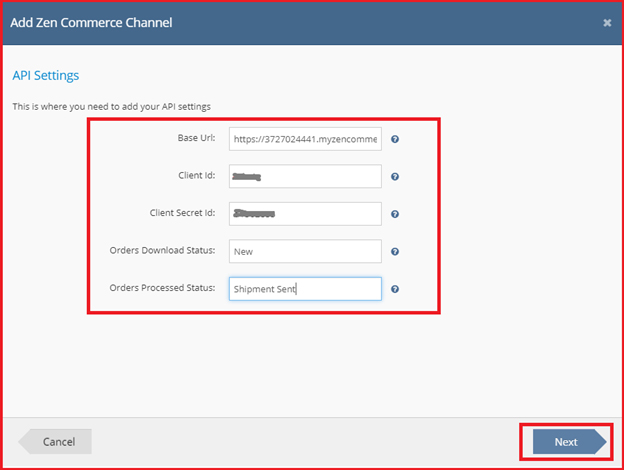Select the 'Orders Processed Status:' label

point(162,288)
